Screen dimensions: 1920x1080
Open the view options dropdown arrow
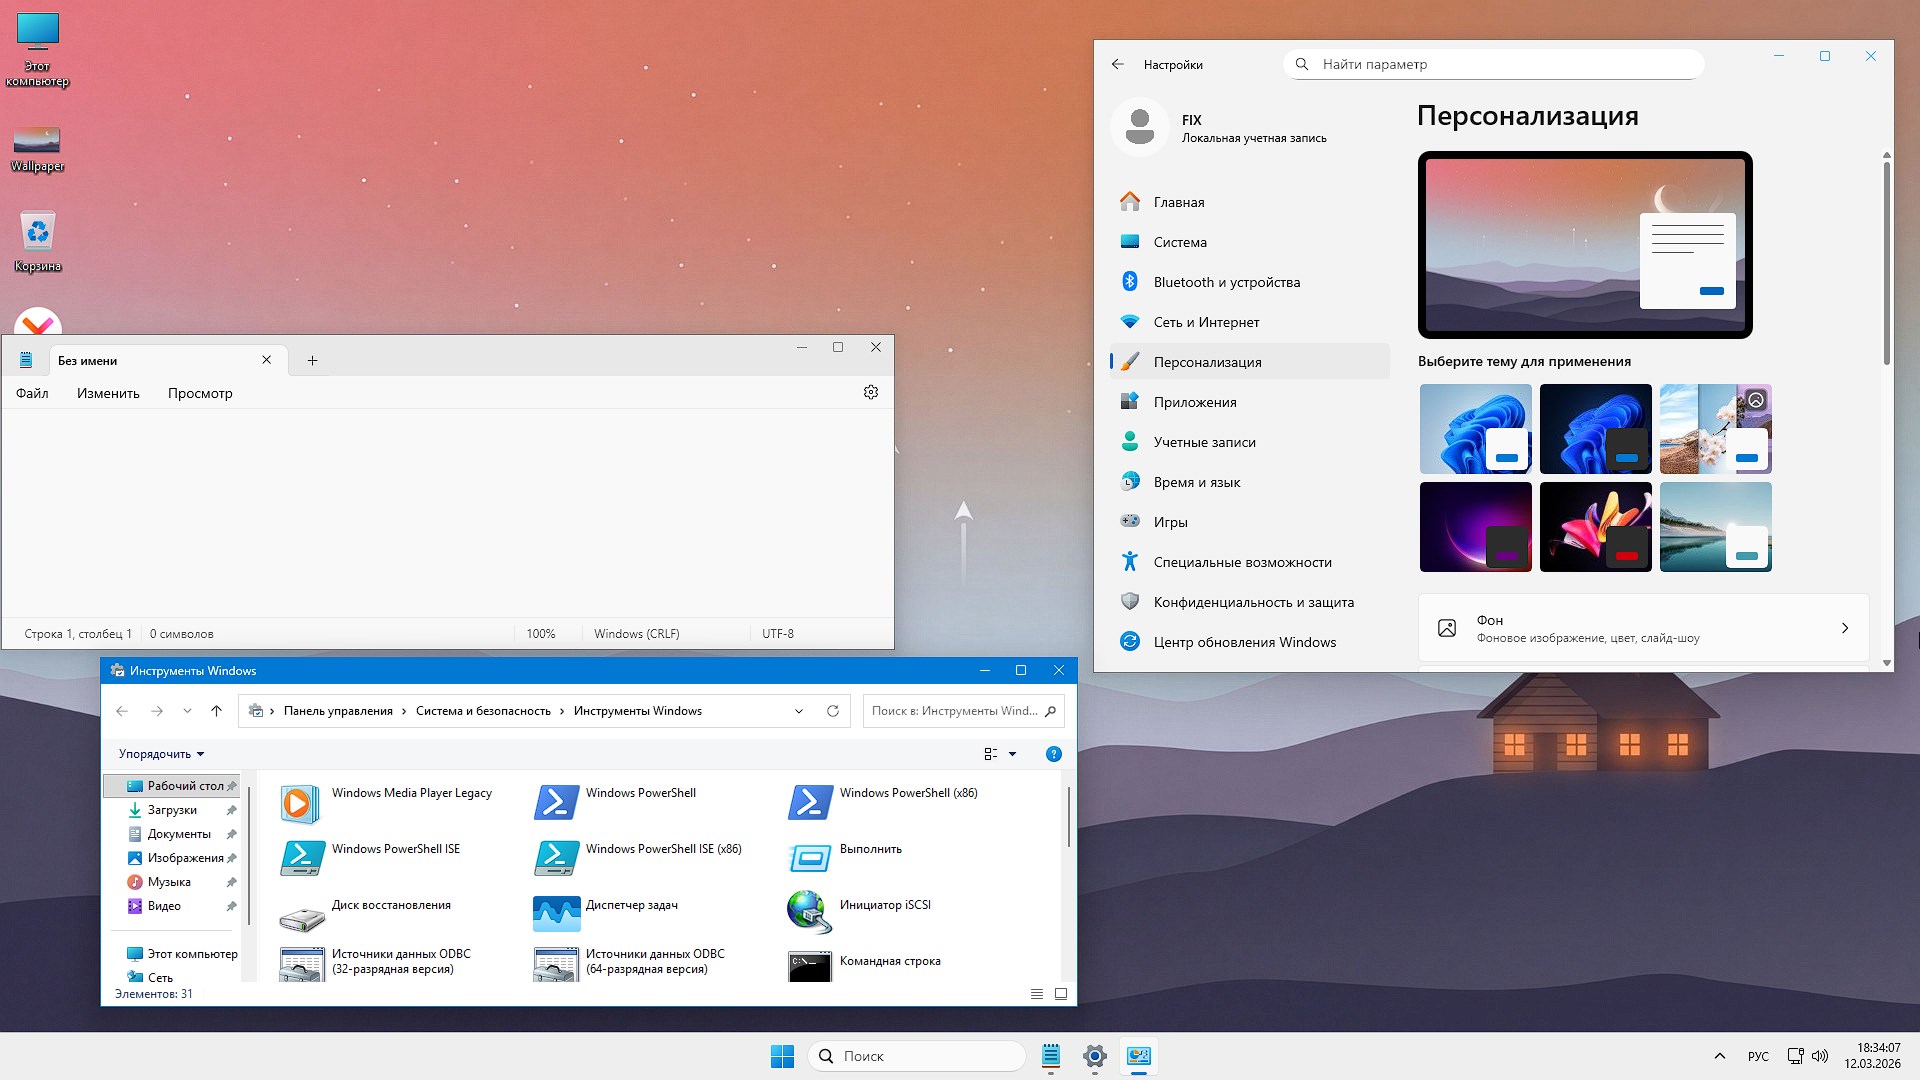coord(1014,754)
